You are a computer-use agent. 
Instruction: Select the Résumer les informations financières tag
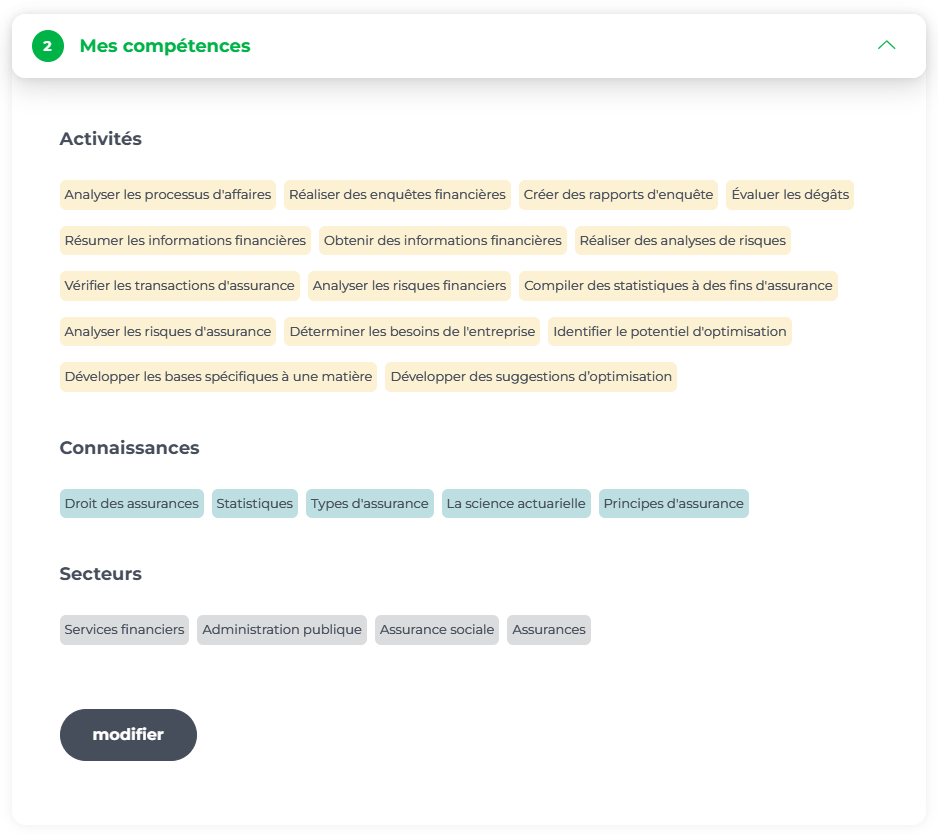(185, 241)
